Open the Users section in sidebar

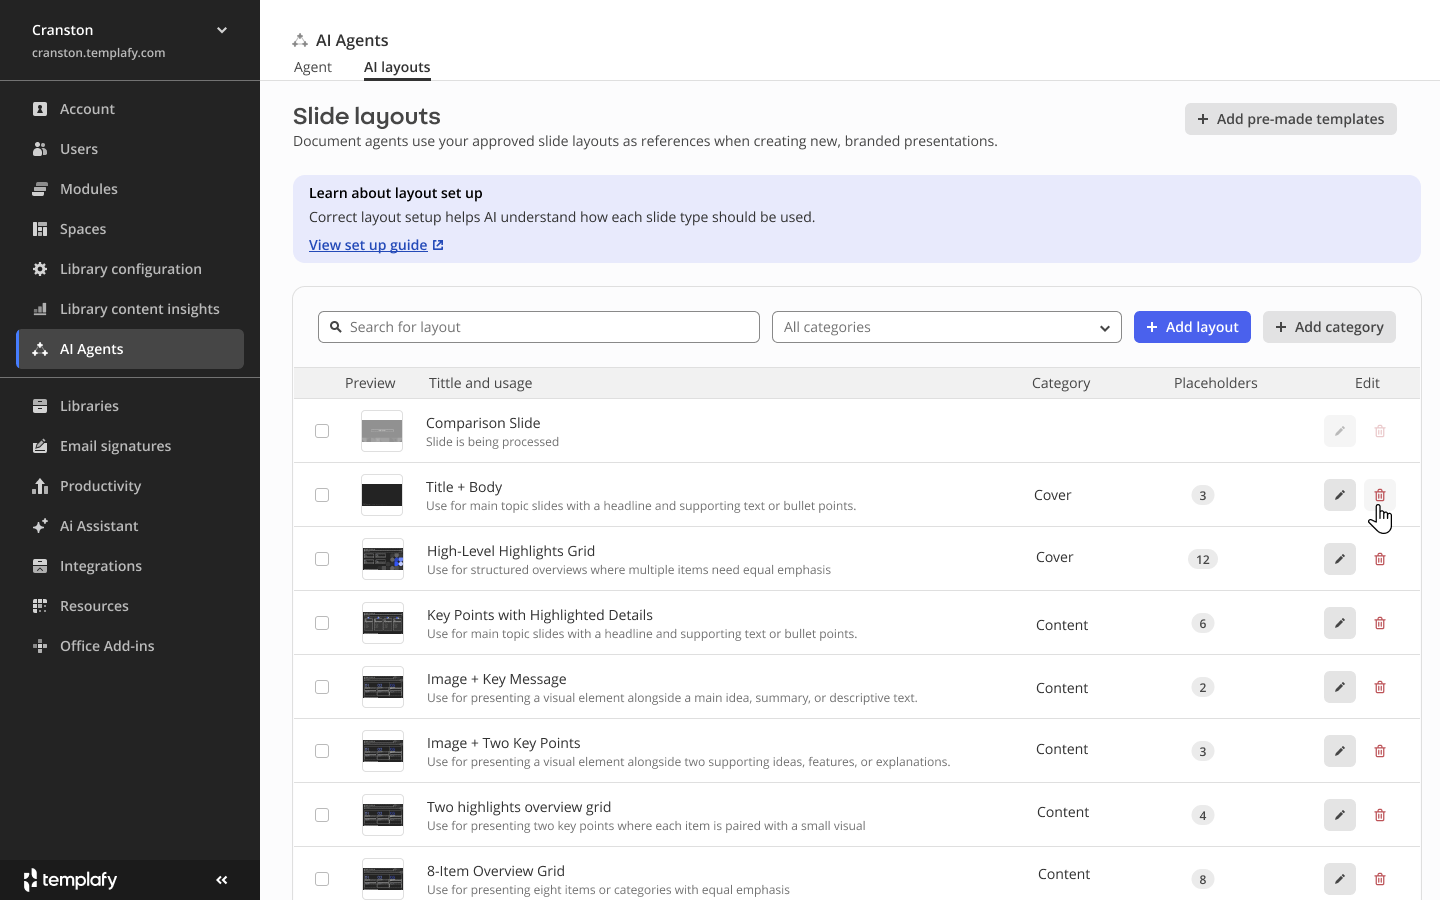point(130,149)
